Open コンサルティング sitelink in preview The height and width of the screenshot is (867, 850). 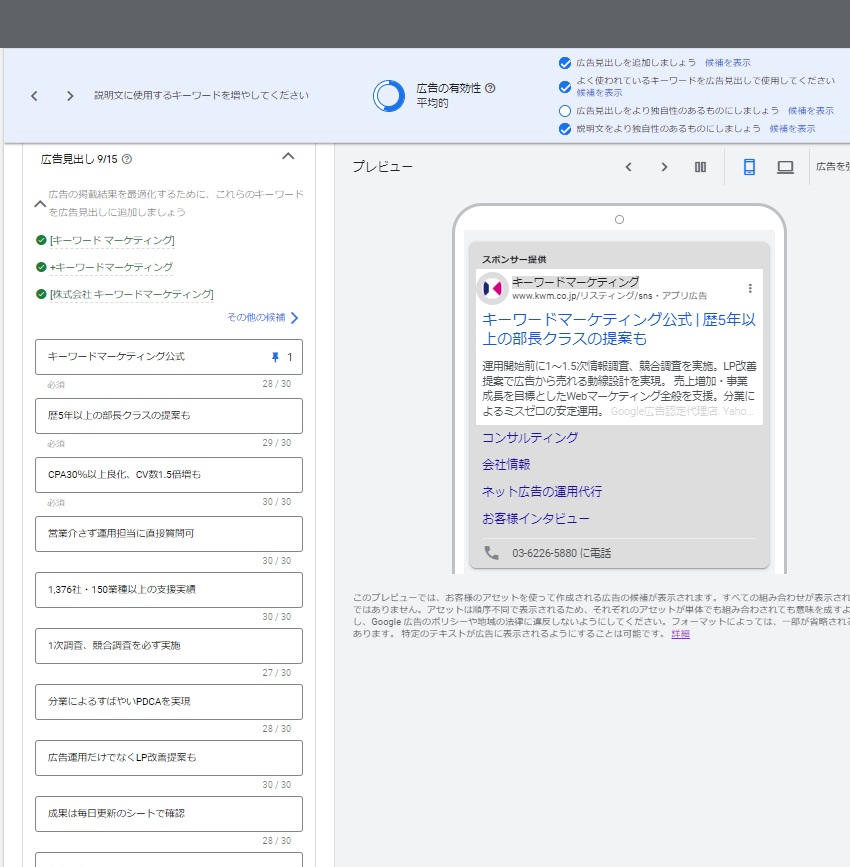coord(530,438)
